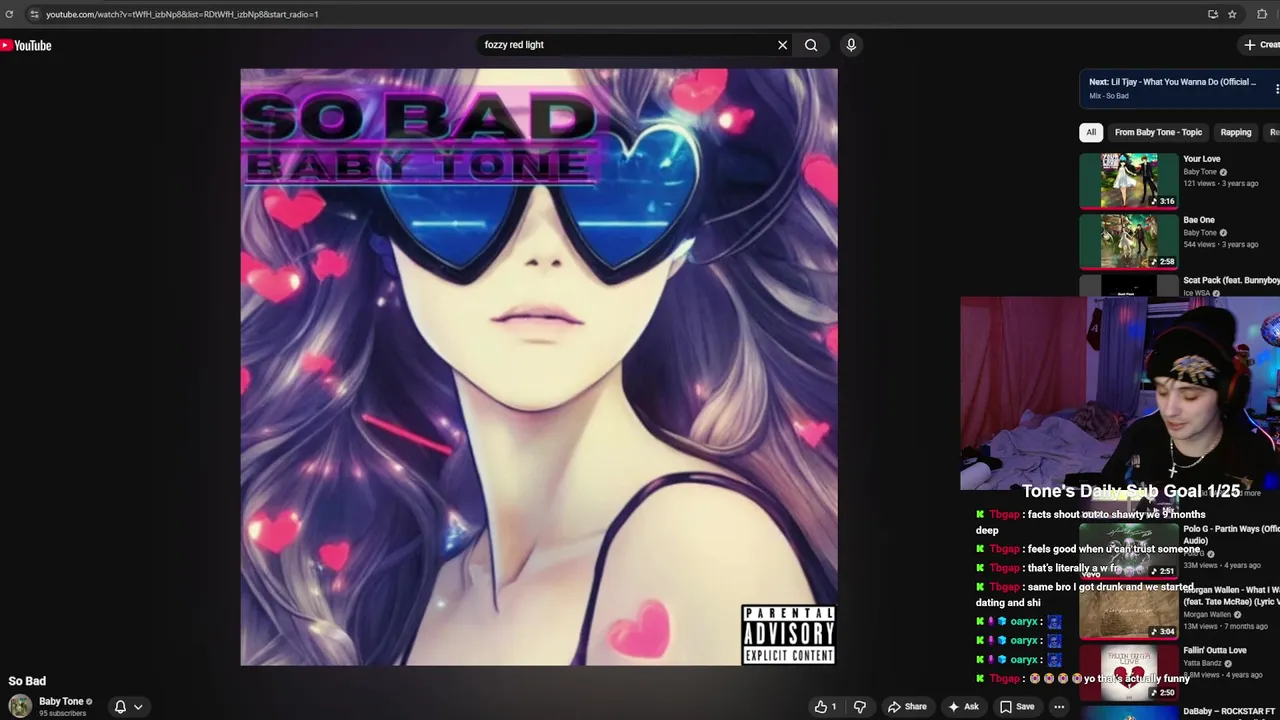Open the Ask AI button
This screenshot has width=1280, height=720.
tap(963, 707)
